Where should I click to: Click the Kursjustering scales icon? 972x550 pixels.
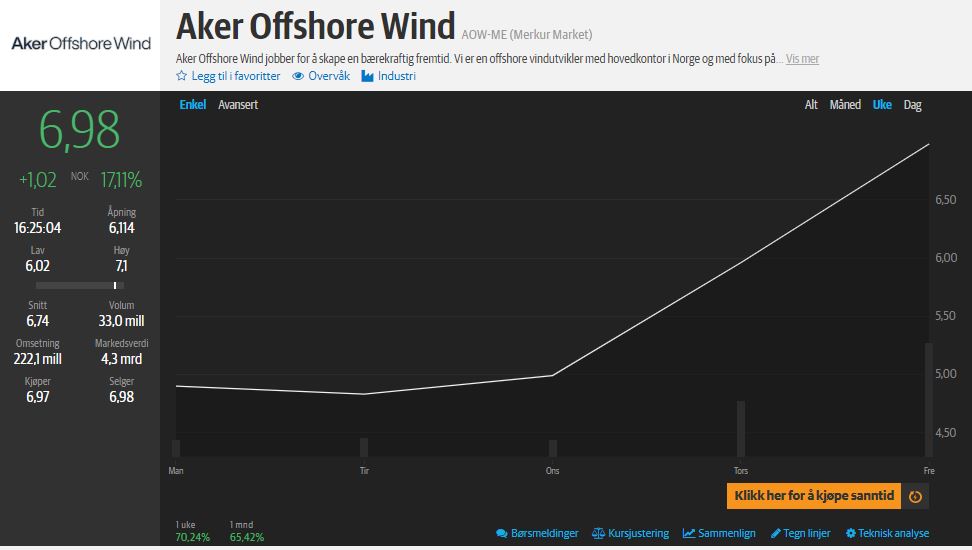598,533
